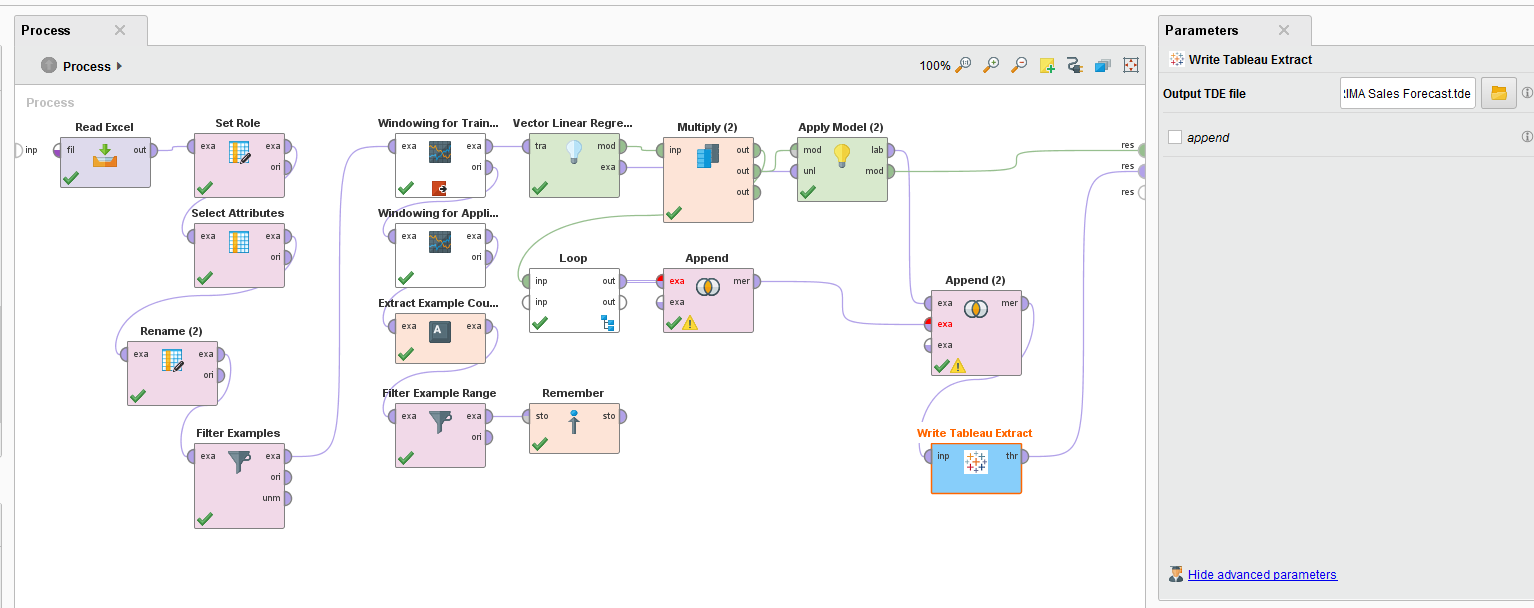Expand the Process breadcrumb arrow
The width and height of the screenshot is (1534, 608).
click(x=118, y=66)
